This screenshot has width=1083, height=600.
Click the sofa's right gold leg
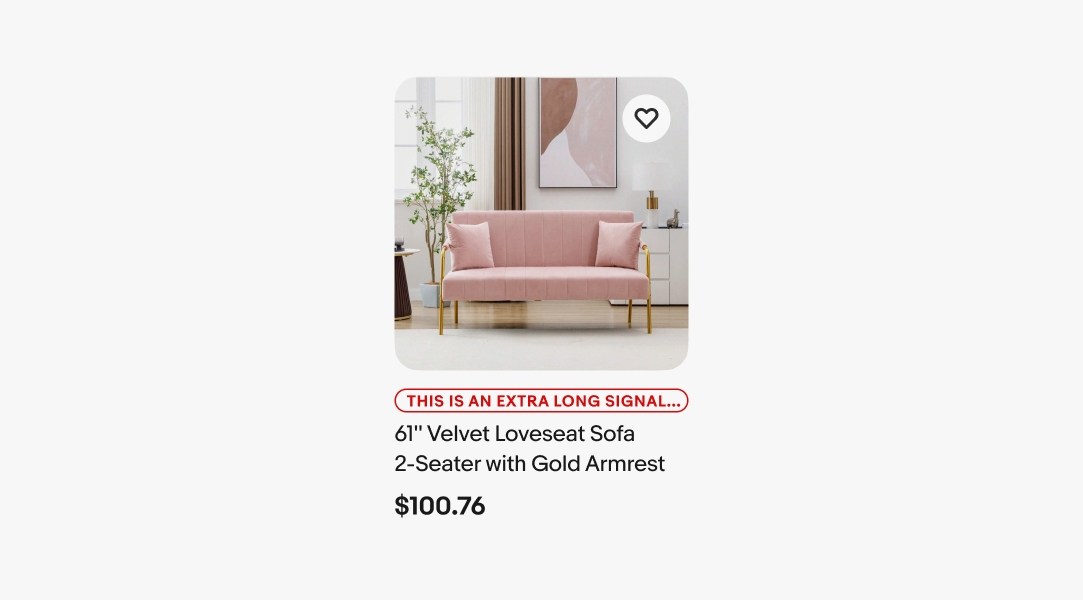tap(648, 317)
